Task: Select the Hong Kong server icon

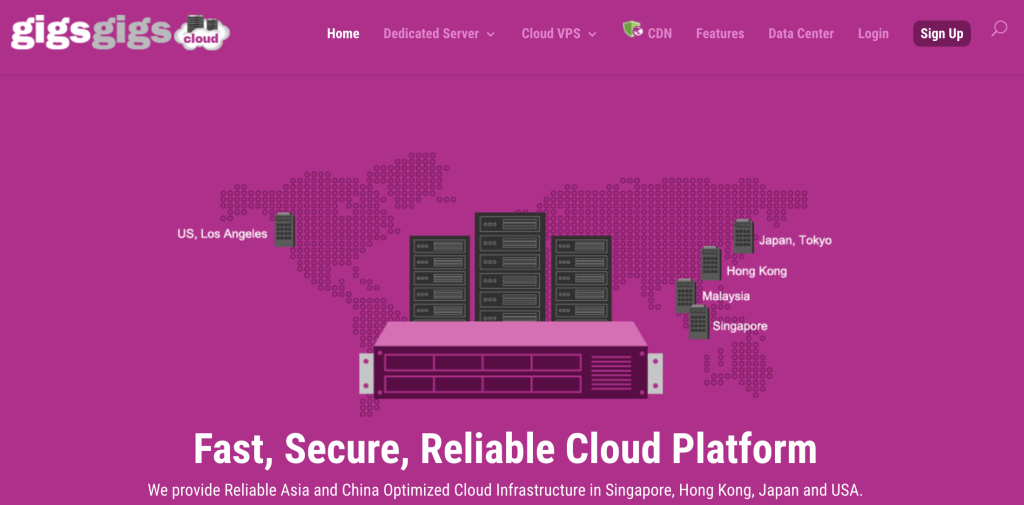Action: (711, 263)
